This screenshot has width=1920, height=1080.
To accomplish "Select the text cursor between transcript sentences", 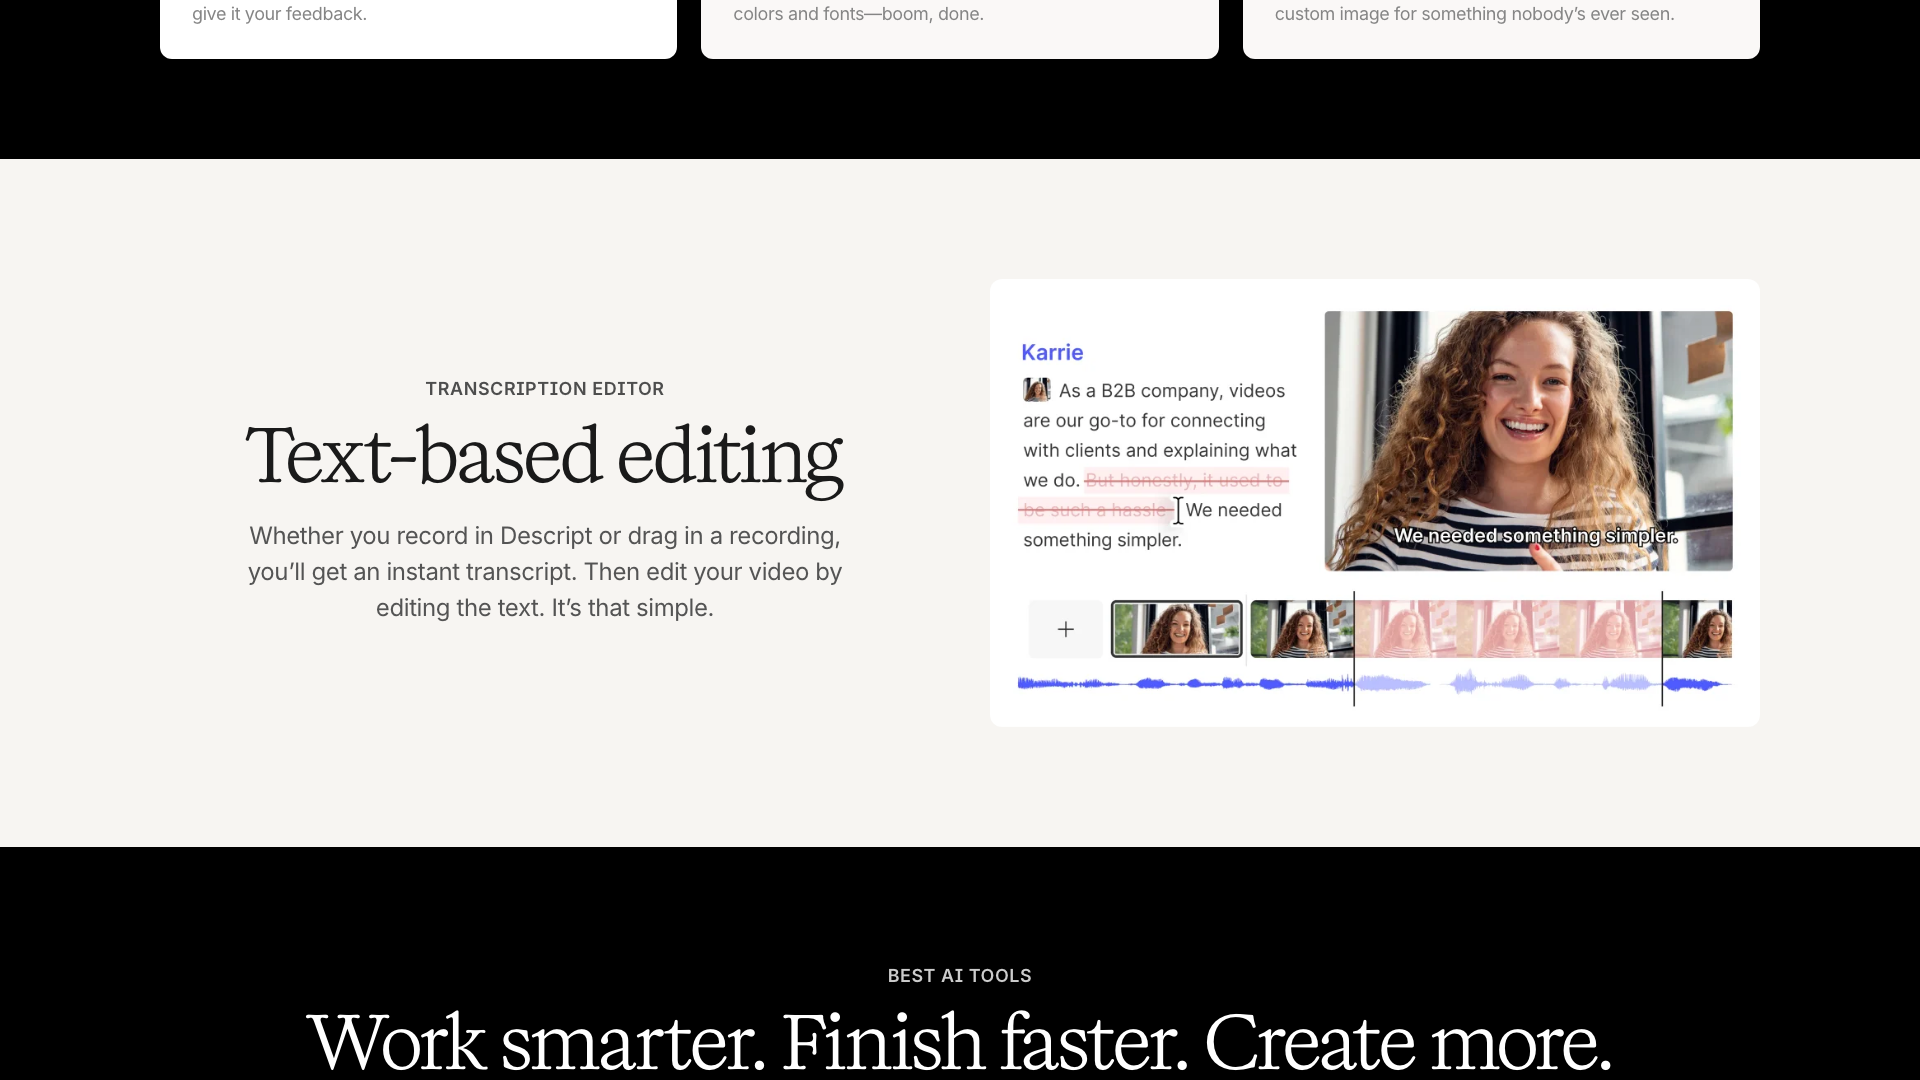I will [x=1179, y=511].
